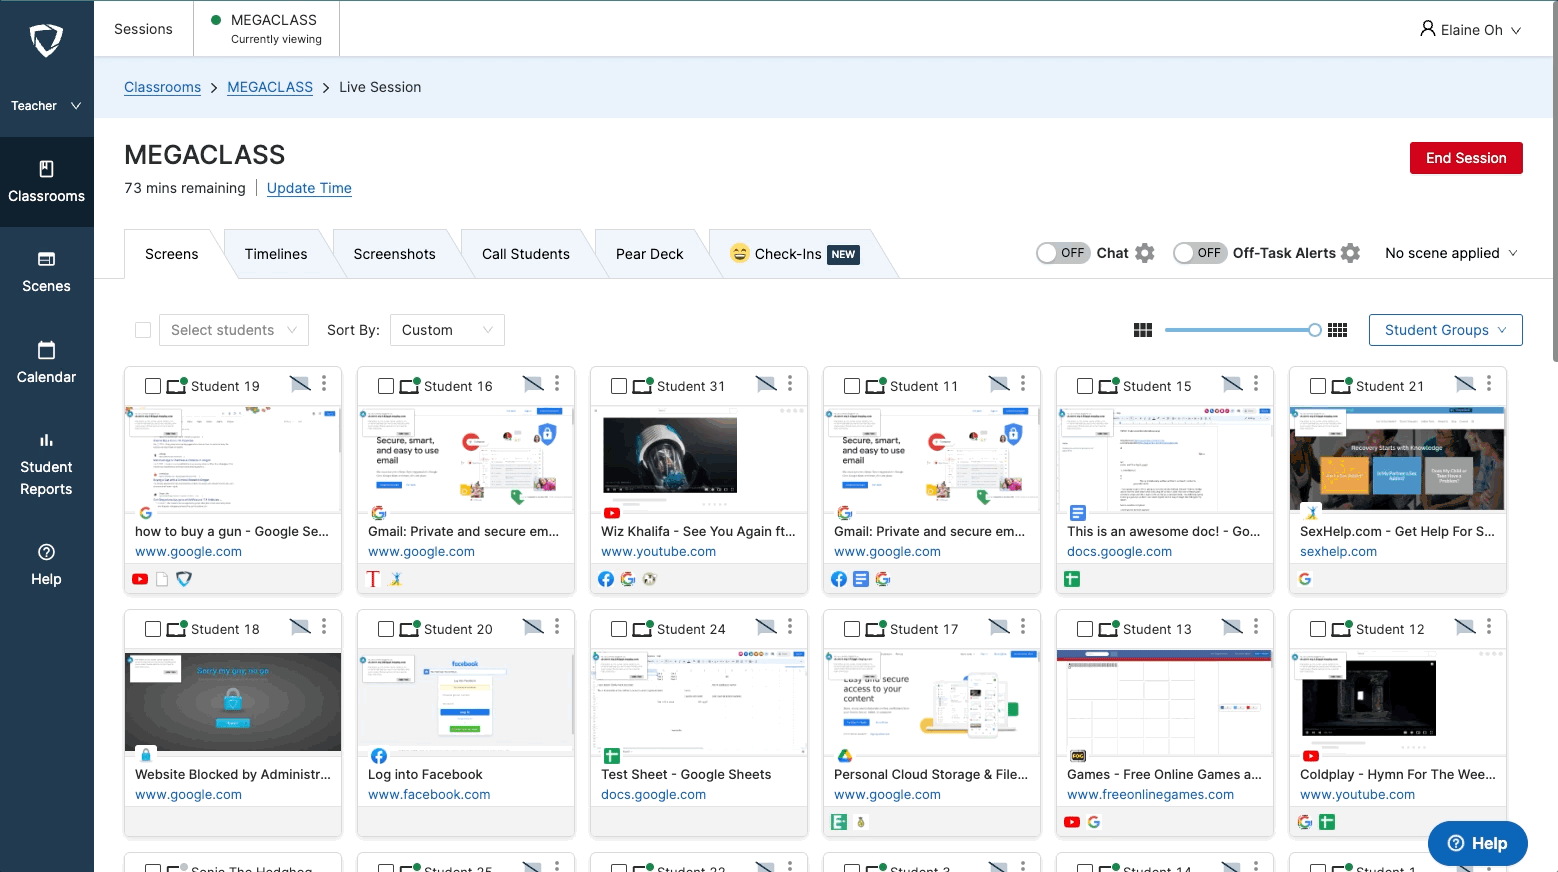
Task: Open Off-Task Alerts settings gear
Action: pos(1350,253)
